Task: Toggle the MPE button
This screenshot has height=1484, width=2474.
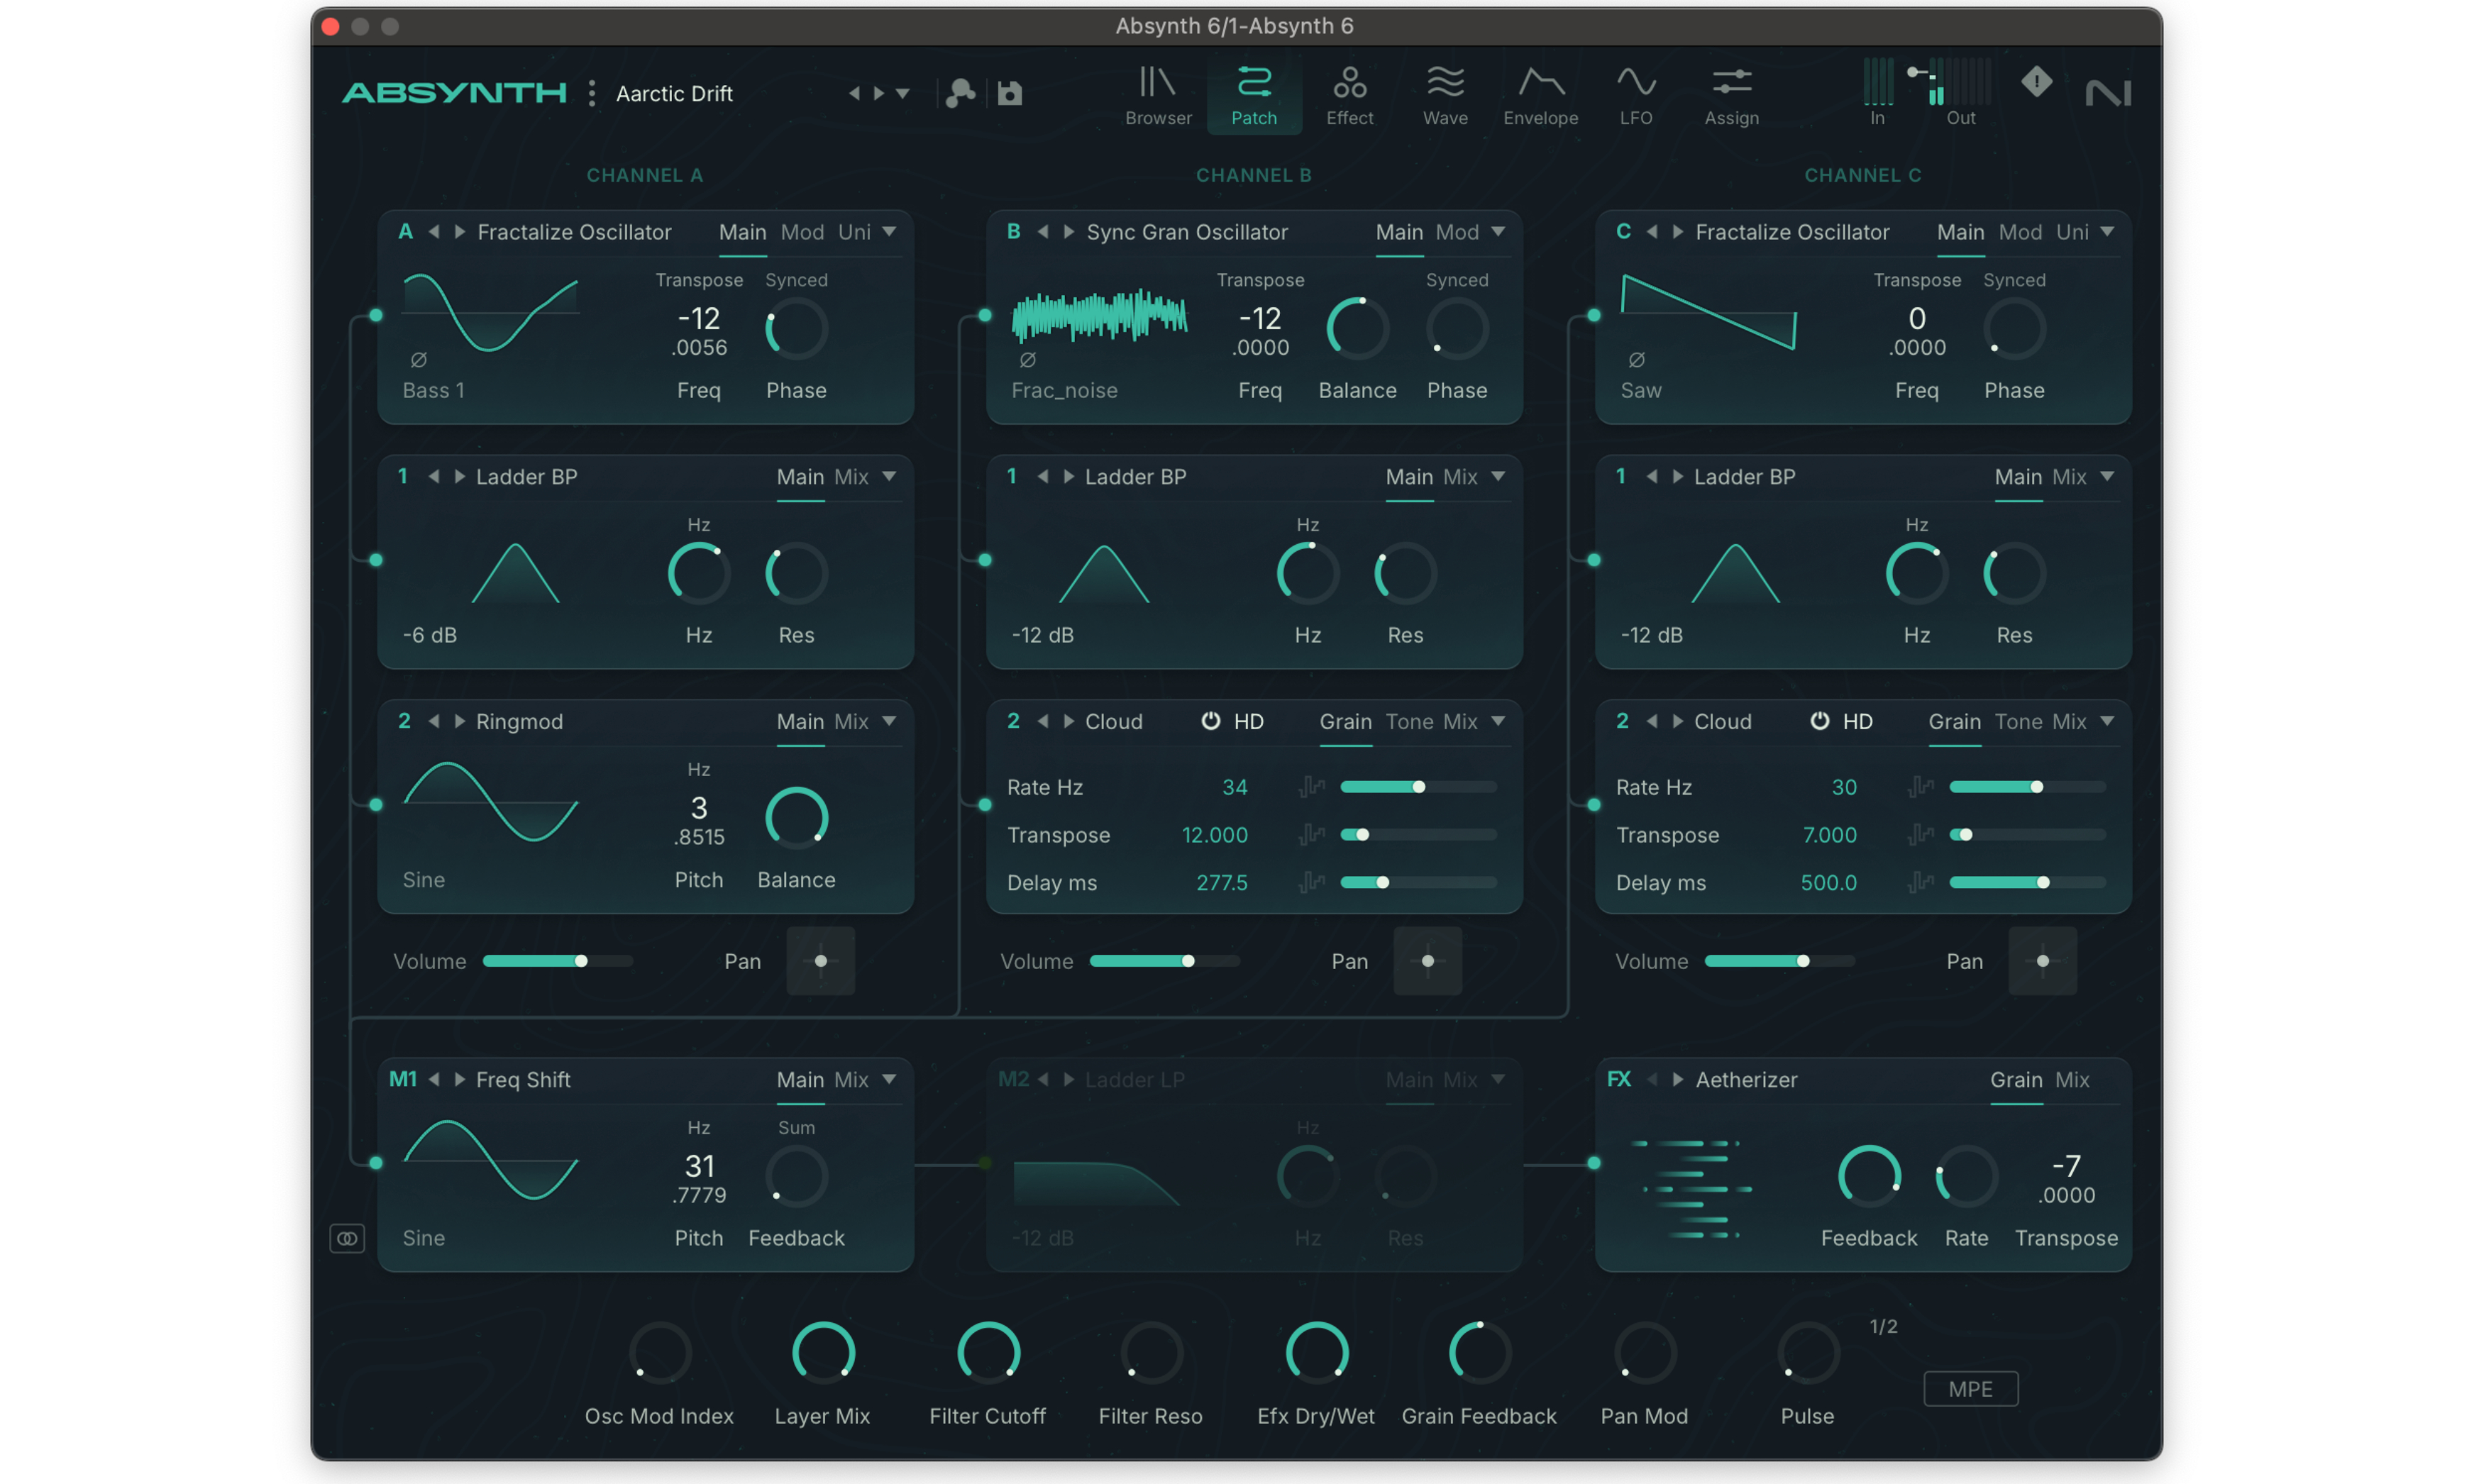Action: click(x=1970, y=1388)
